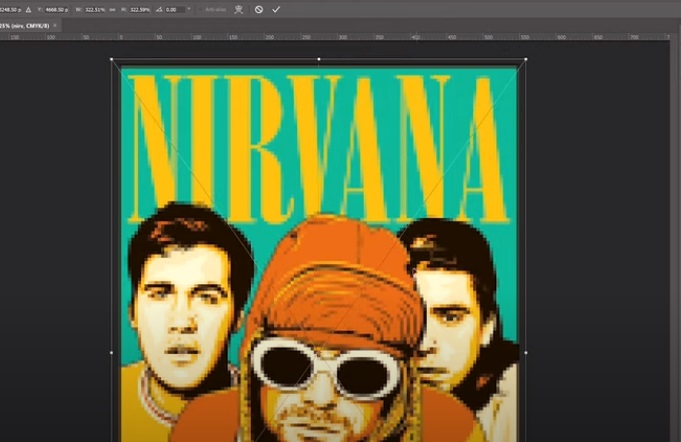
Task: Click the Y position field
Action: pos(56,10)
